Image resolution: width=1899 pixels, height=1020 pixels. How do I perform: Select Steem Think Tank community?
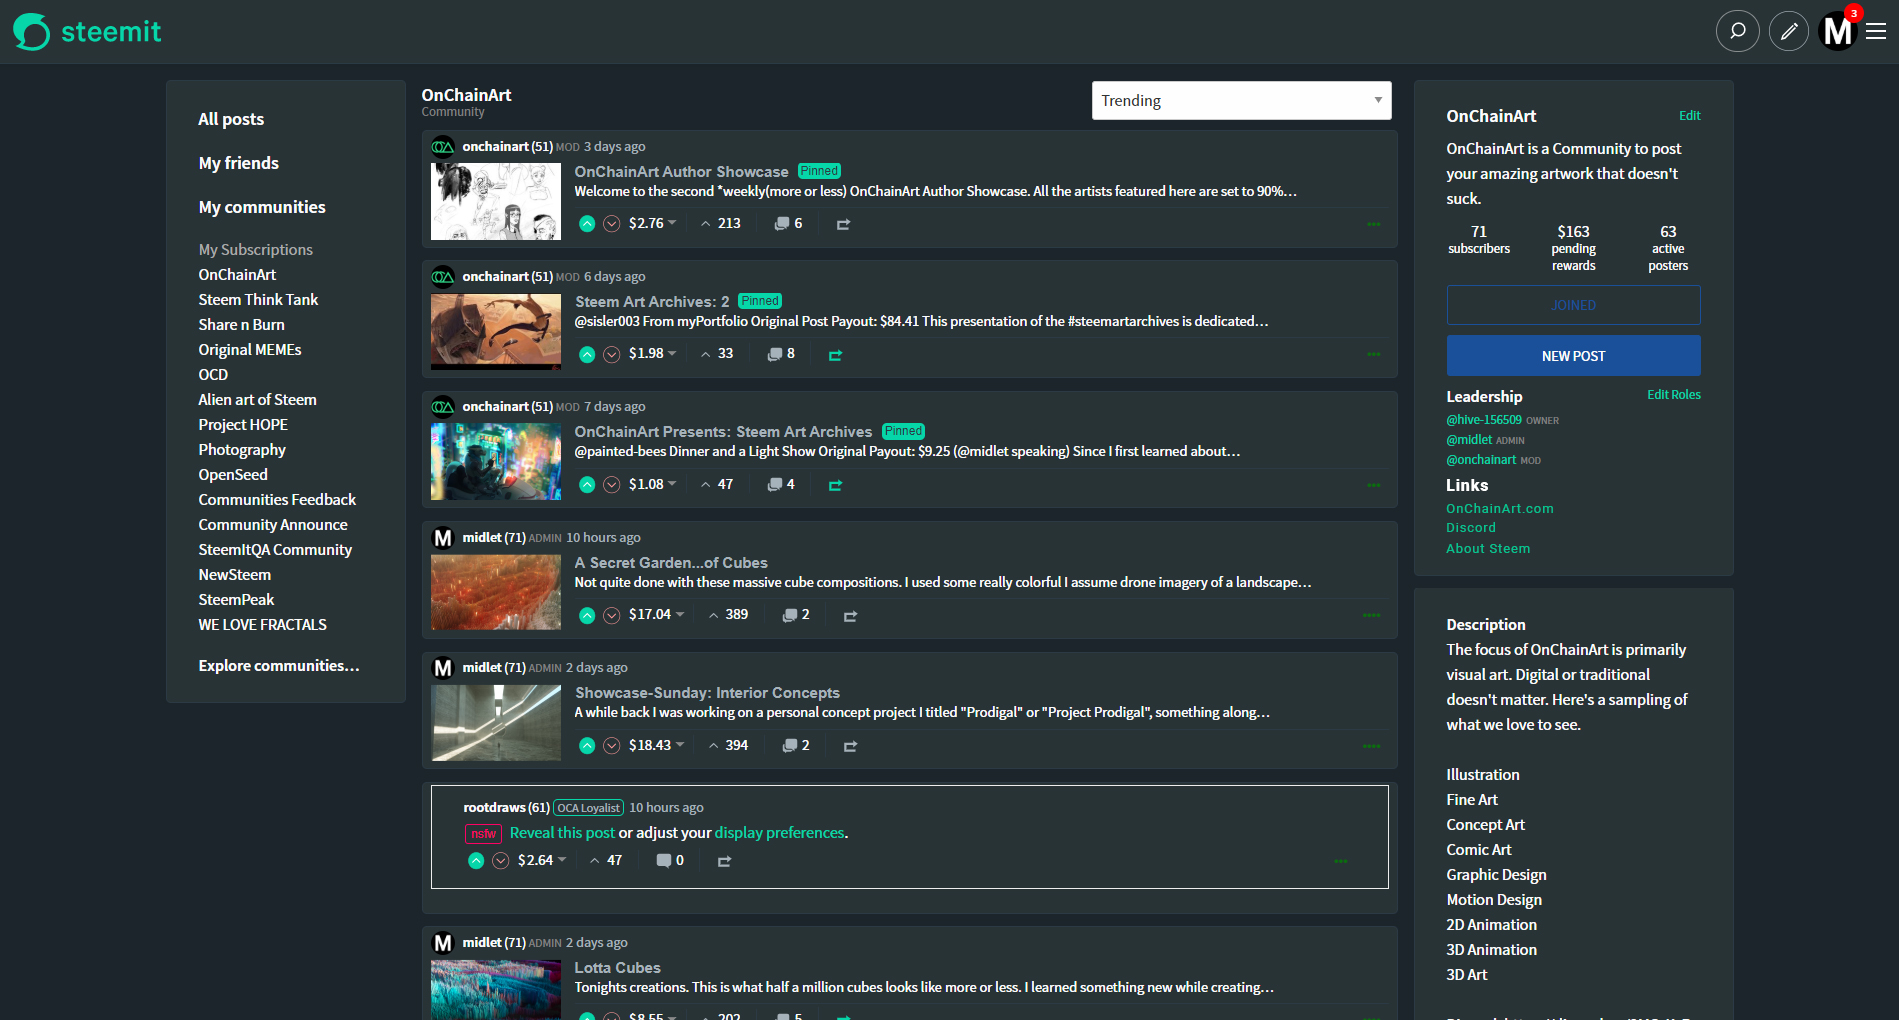tap(258, 300)
